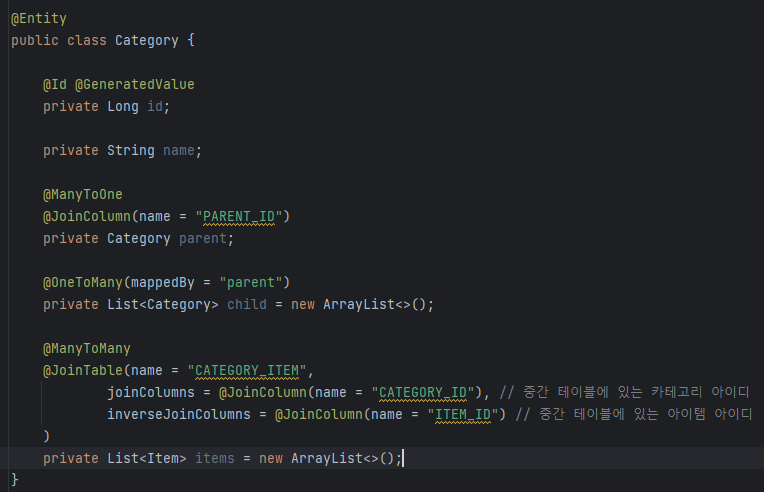Click List<Category> type declaration
764x492 pixels.
click(163, 304)
